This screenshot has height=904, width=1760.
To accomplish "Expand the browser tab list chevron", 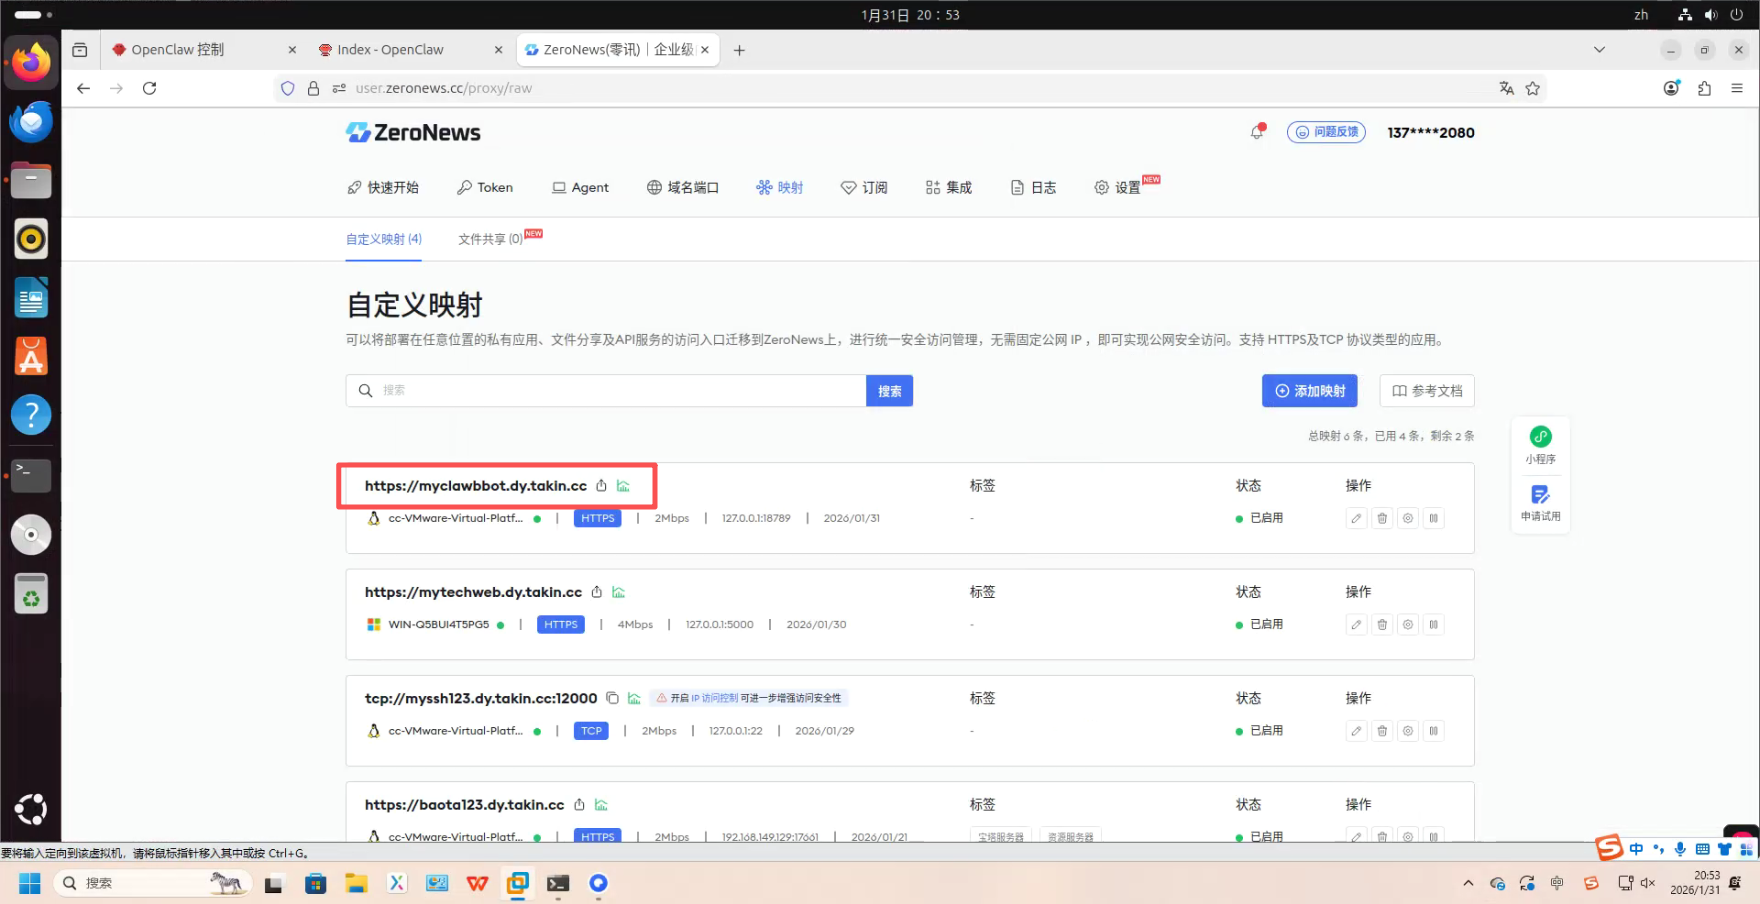I will [x=1599, y=48].
